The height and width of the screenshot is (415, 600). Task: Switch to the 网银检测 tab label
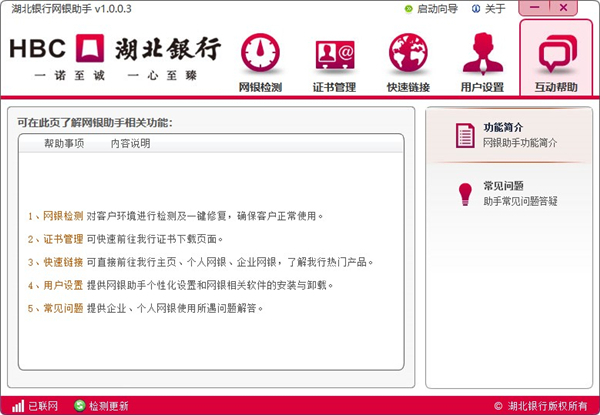[260, 87]
